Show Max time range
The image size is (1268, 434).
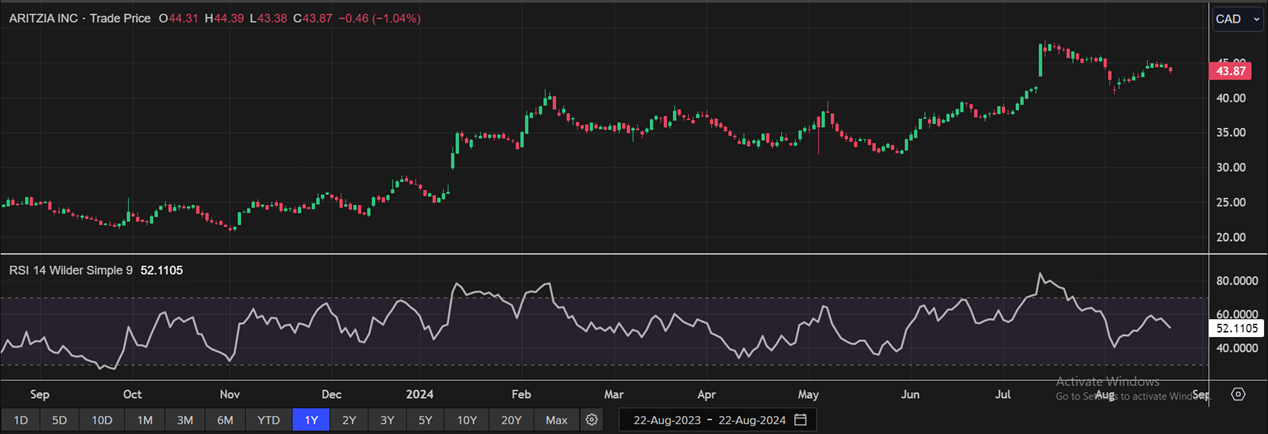pos(557,420)
